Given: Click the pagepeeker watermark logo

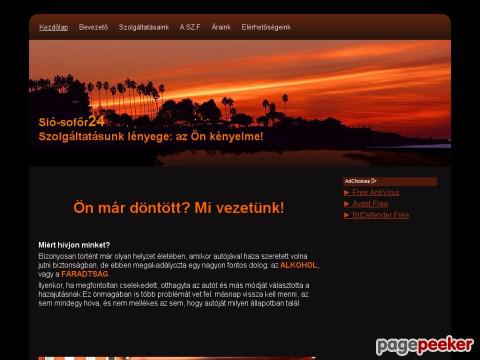Looking at the screenshot, I should pos(425,345).
